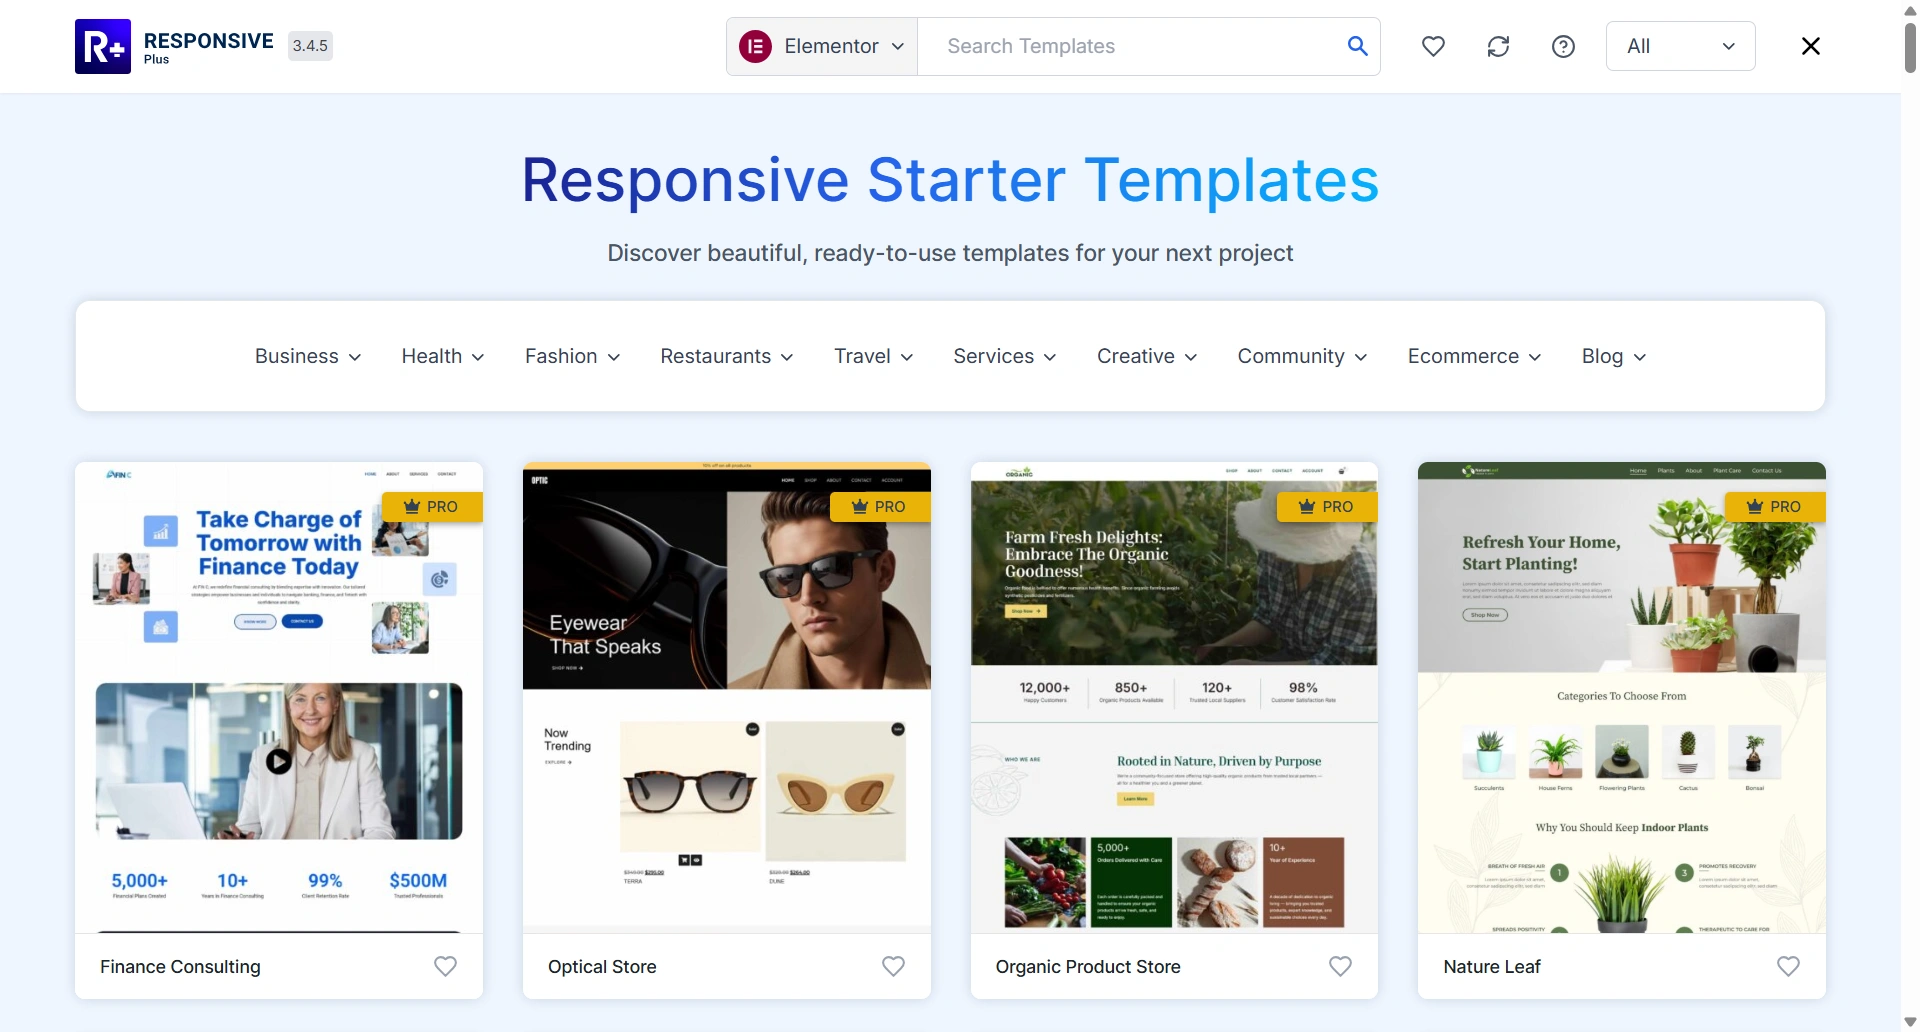Screen dimensions: 1920x1032
Task: Close the templates window with X
Action: (x=1810, y=46)
